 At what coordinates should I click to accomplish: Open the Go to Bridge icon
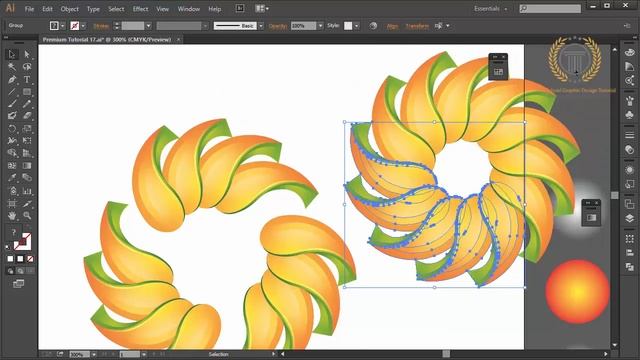pyautogui.click(x=240, y=9)
